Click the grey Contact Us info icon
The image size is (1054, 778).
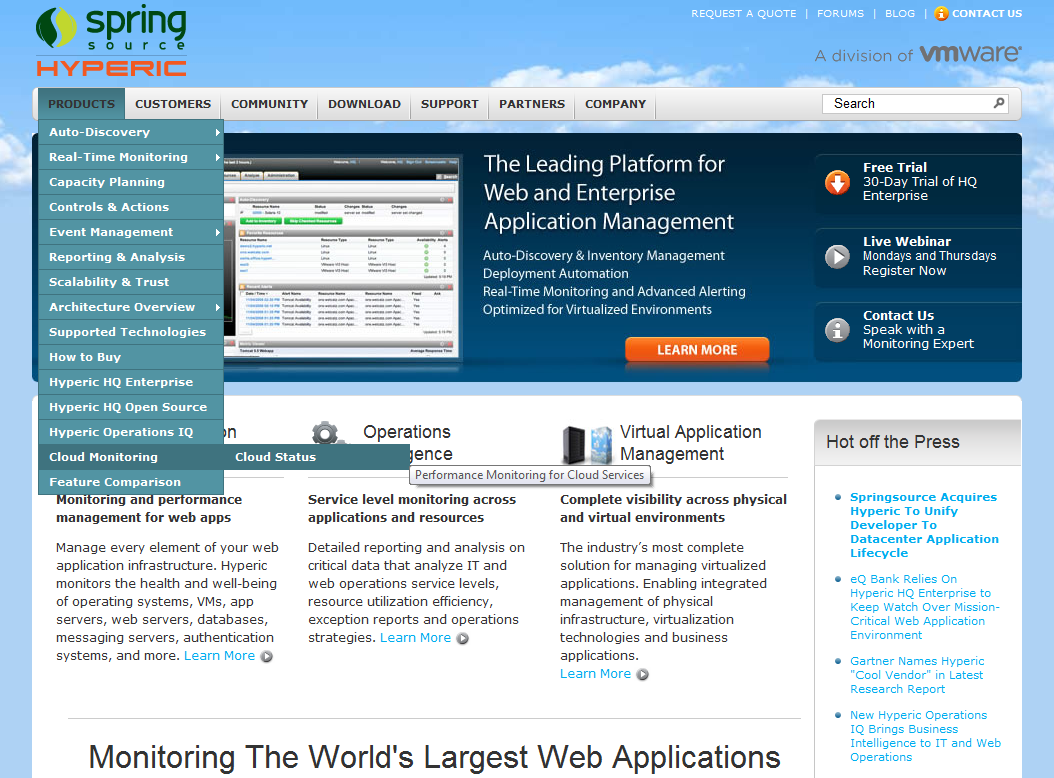point(837,330)
